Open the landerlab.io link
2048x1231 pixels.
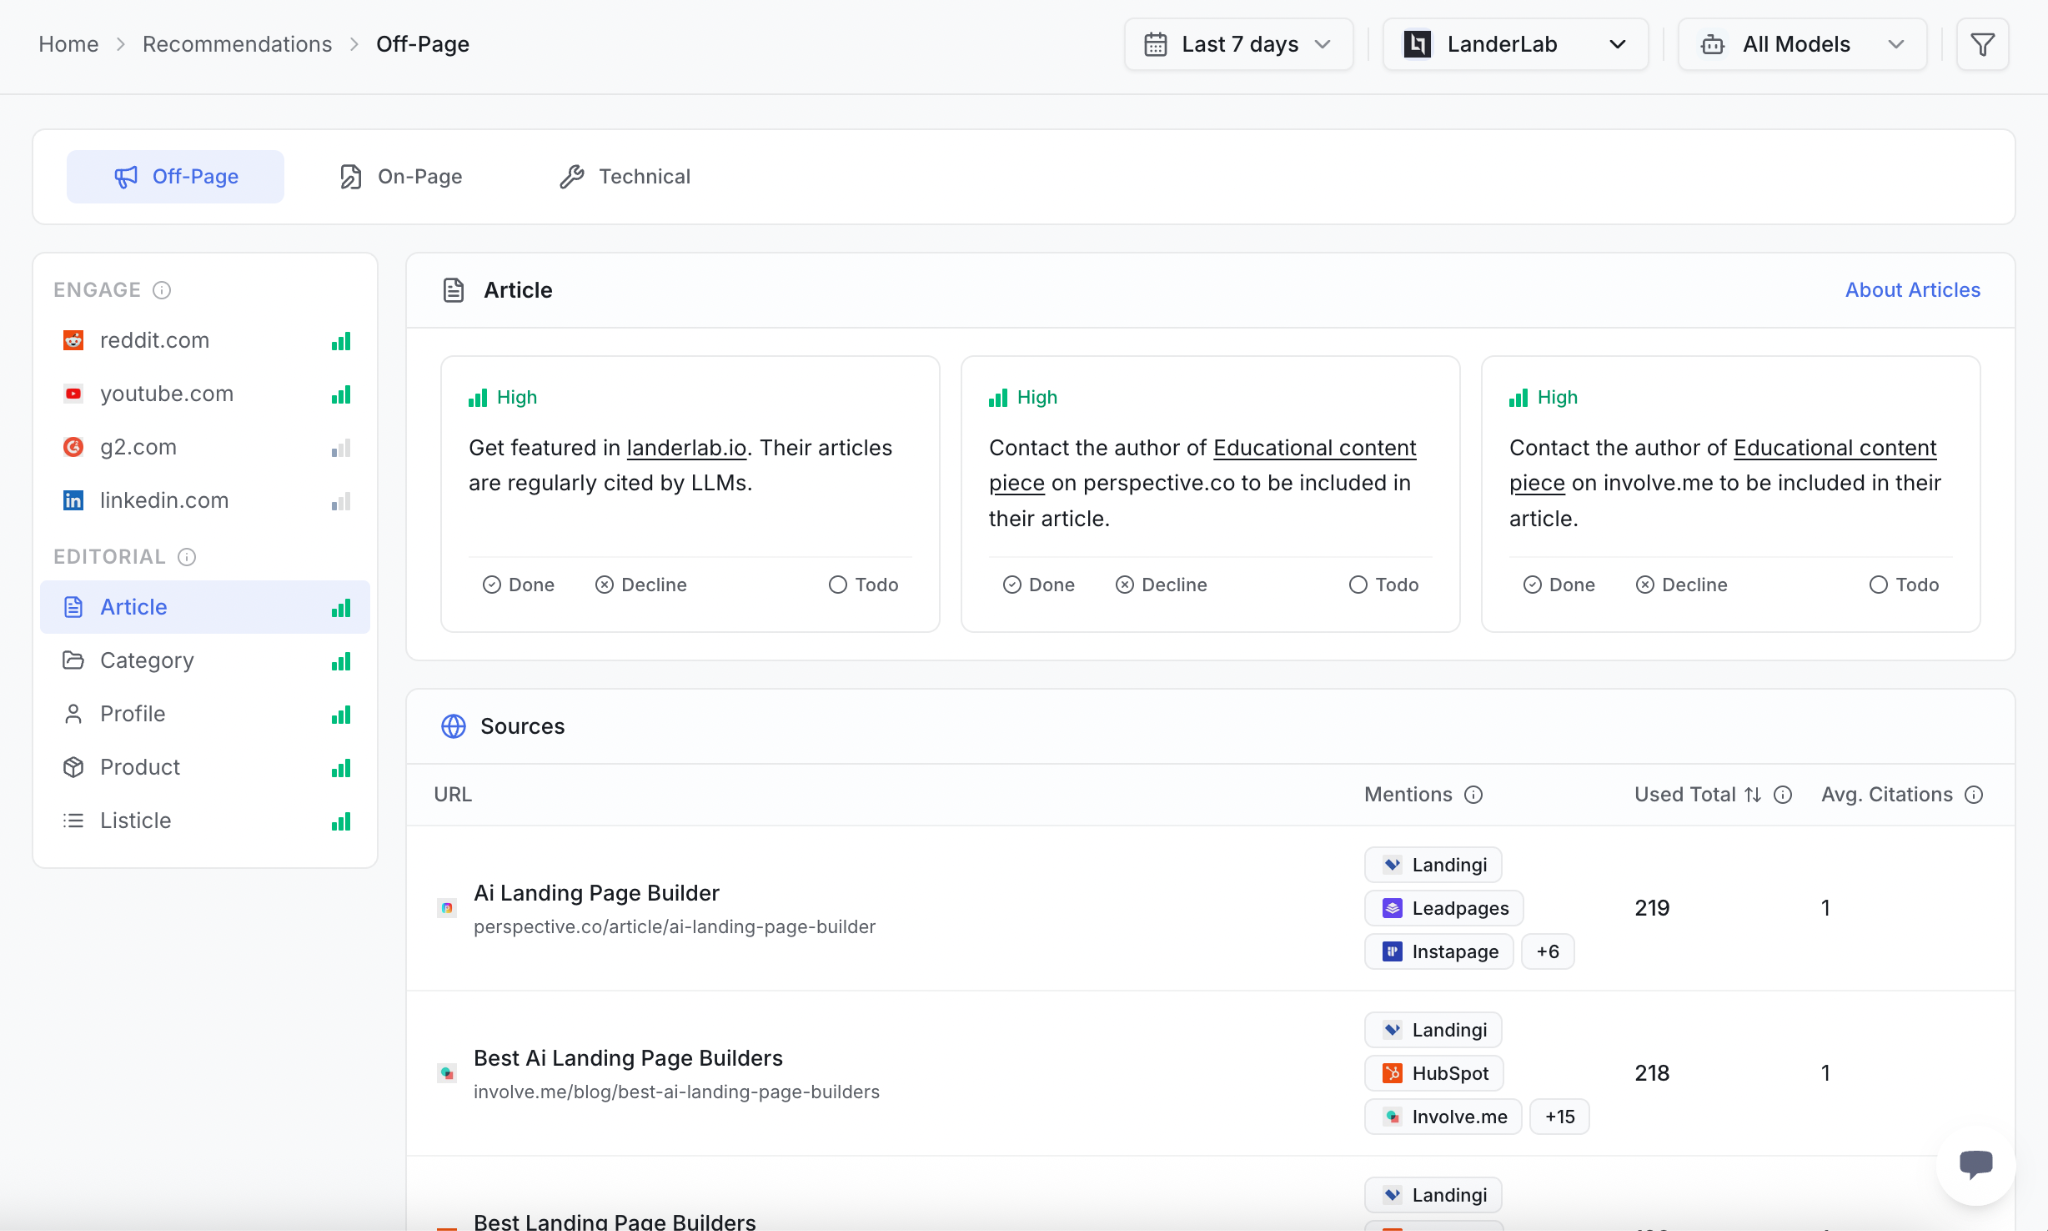click(x=686, y=448)
